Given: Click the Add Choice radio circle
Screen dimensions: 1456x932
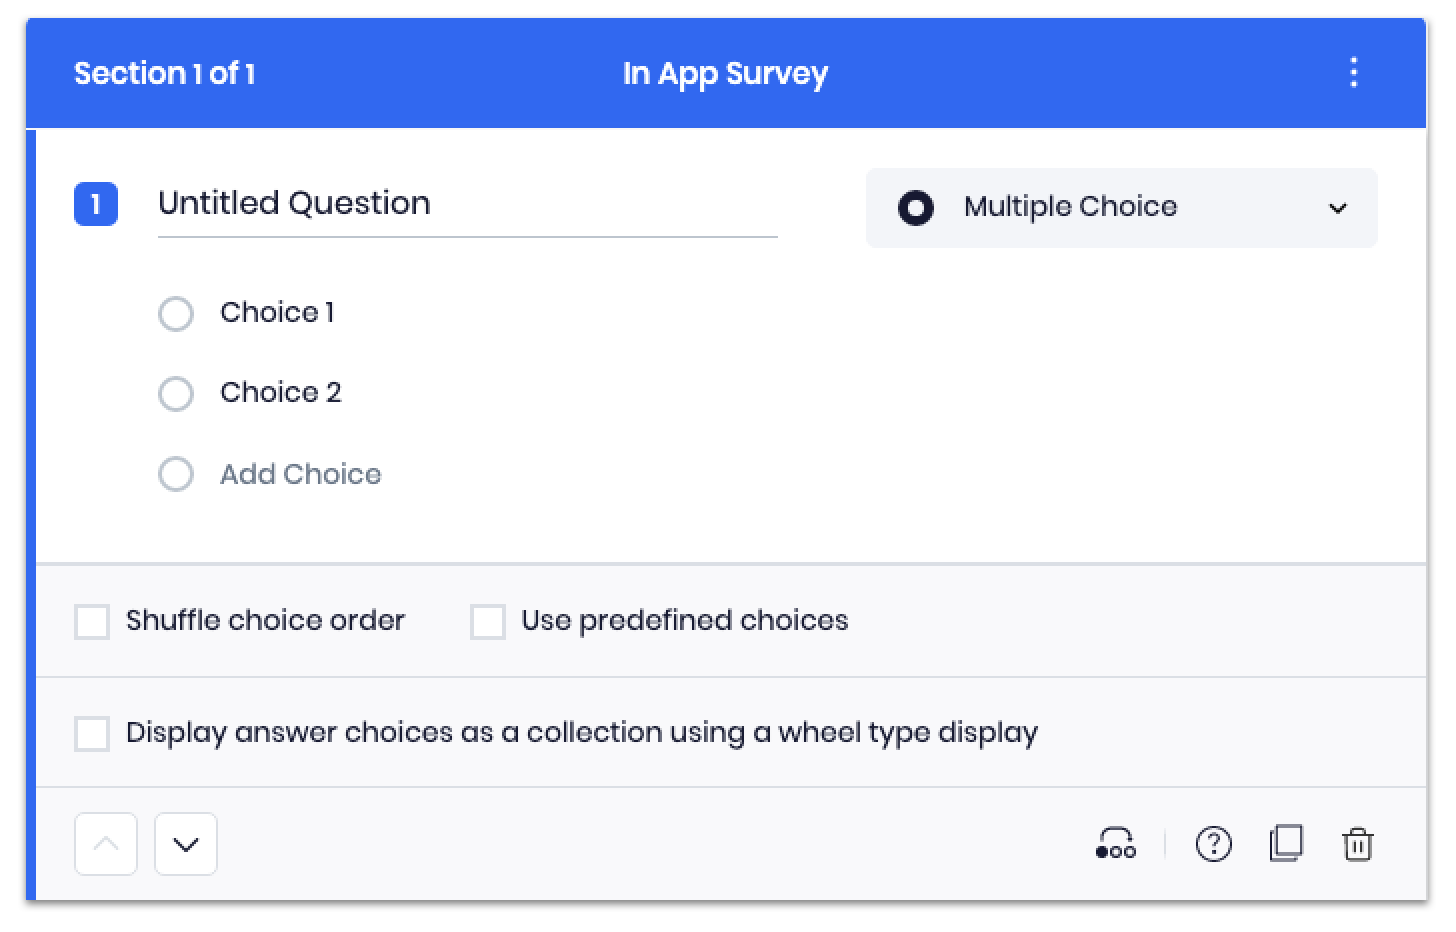Looking at the screenshot, I should tap(176, 474).
